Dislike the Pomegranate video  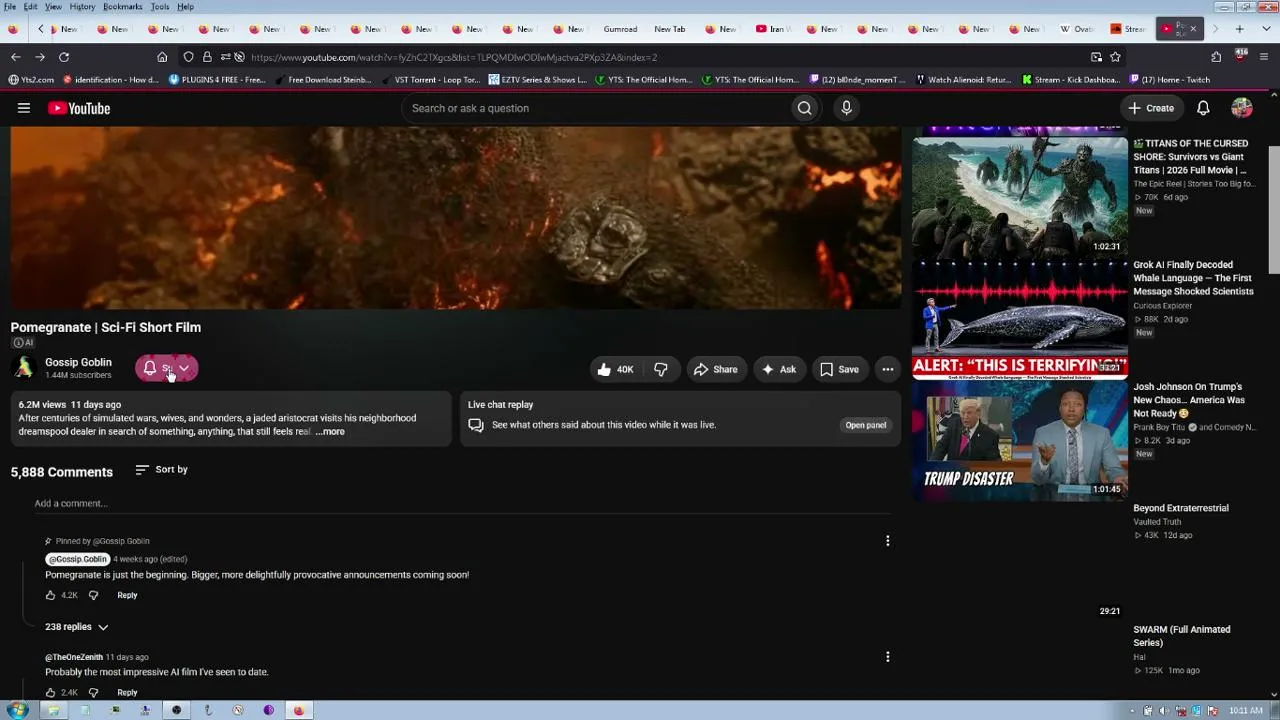coord(661,369)
